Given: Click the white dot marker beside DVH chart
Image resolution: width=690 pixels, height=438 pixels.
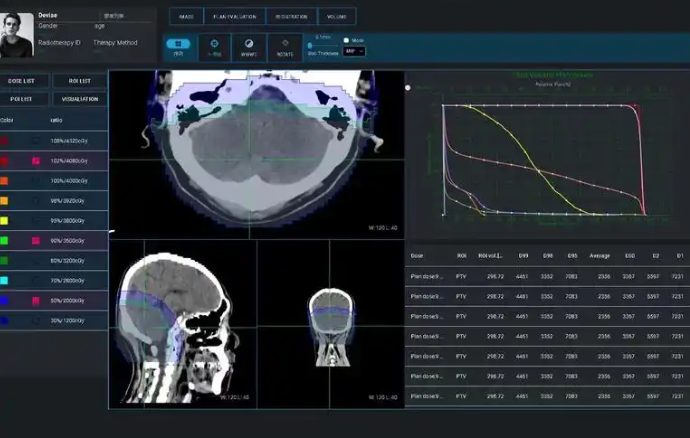Looking at the screenshot, I should click(x=408, y=88).
